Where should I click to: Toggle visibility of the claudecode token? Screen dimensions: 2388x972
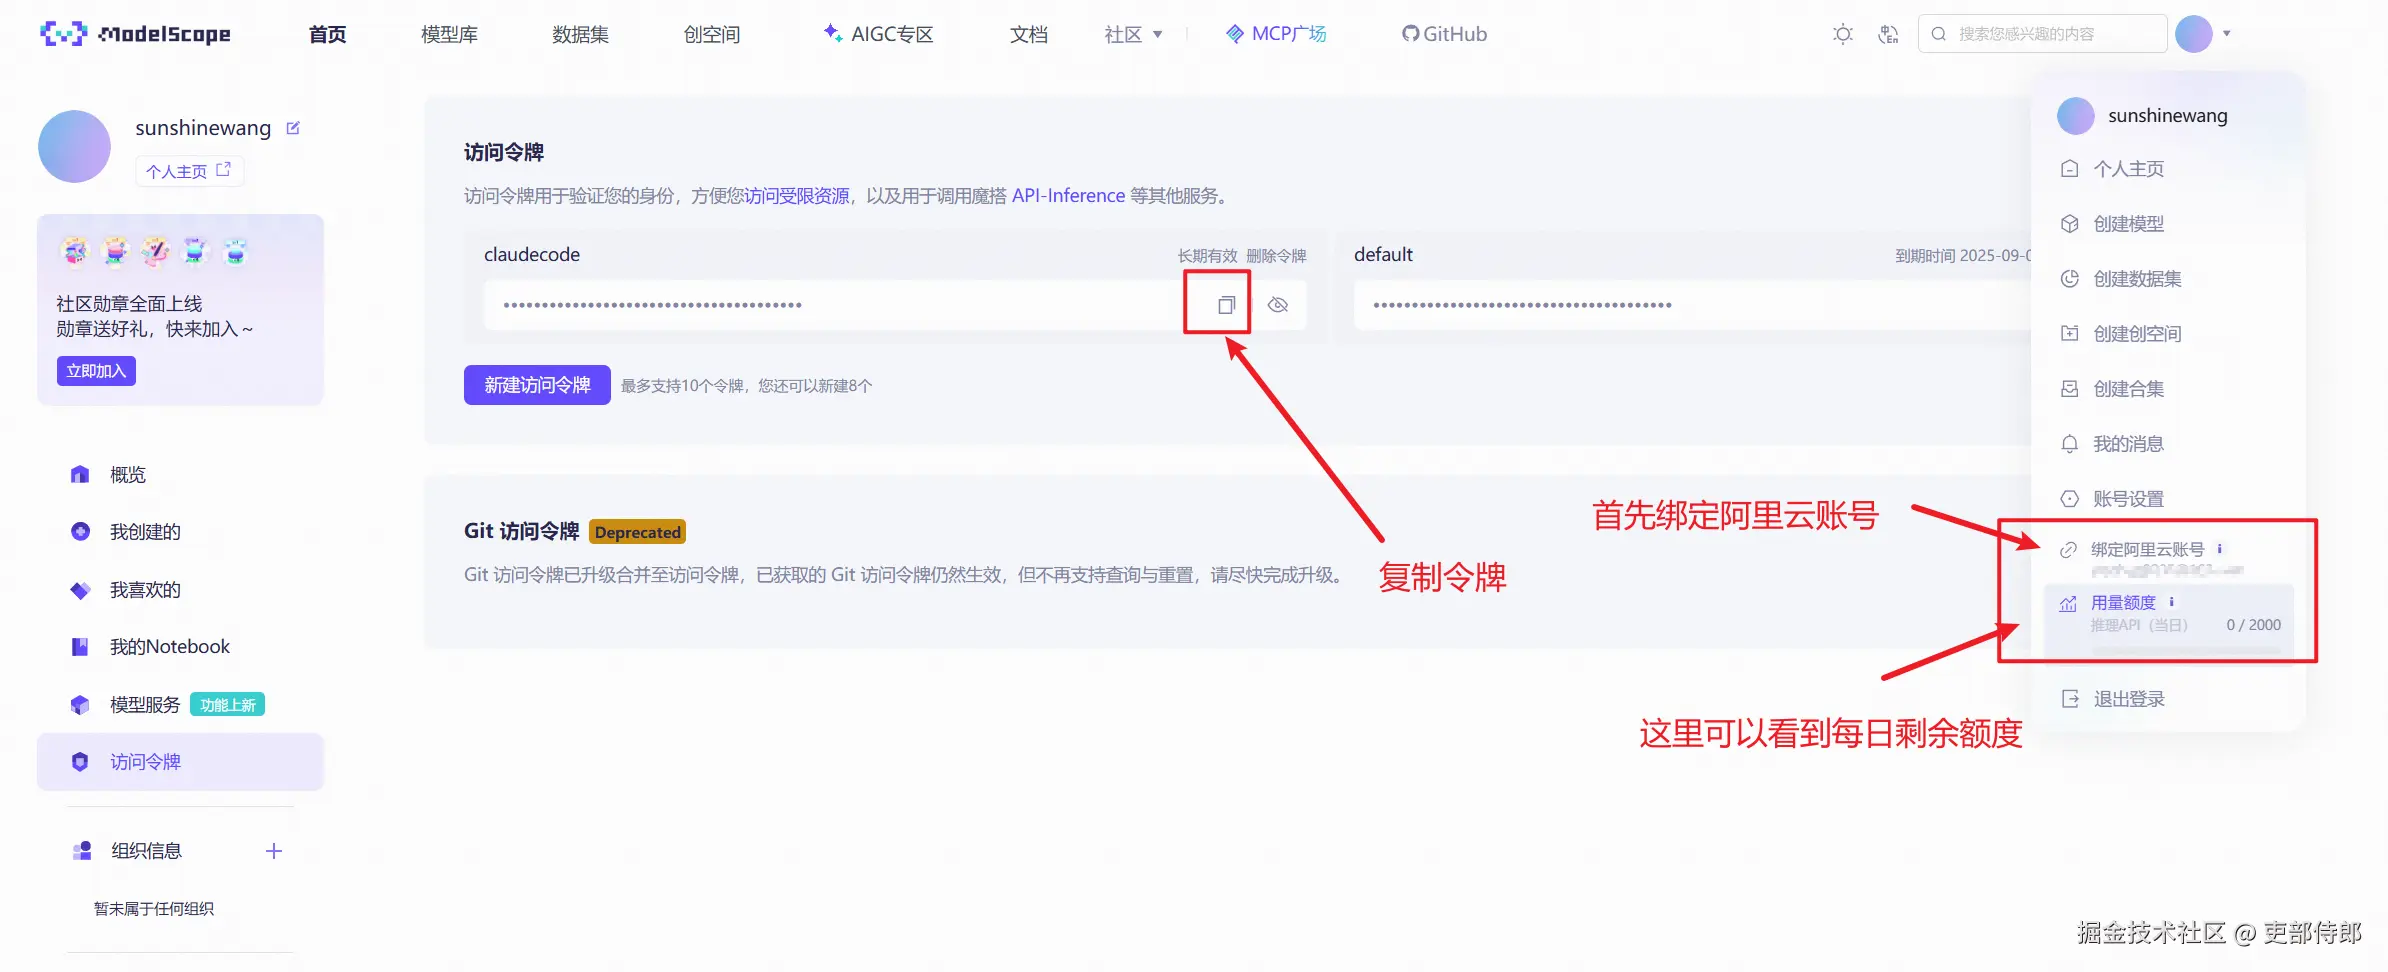pyautogui.click(x=1278, y=305)
